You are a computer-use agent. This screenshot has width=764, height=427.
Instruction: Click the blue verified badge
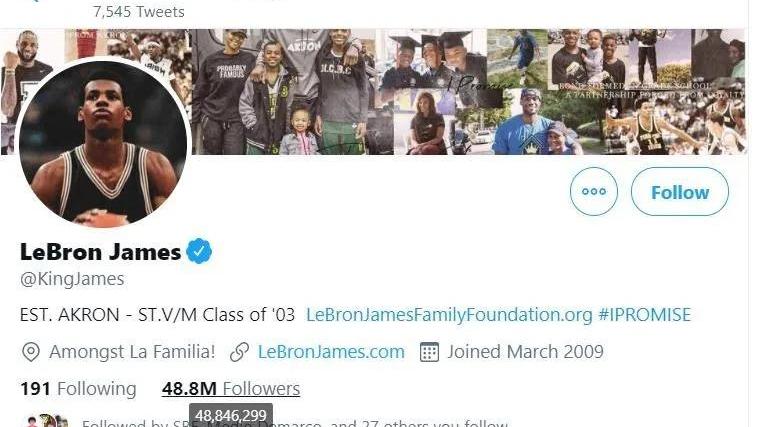pyautogui.click(x=200, y=251)
